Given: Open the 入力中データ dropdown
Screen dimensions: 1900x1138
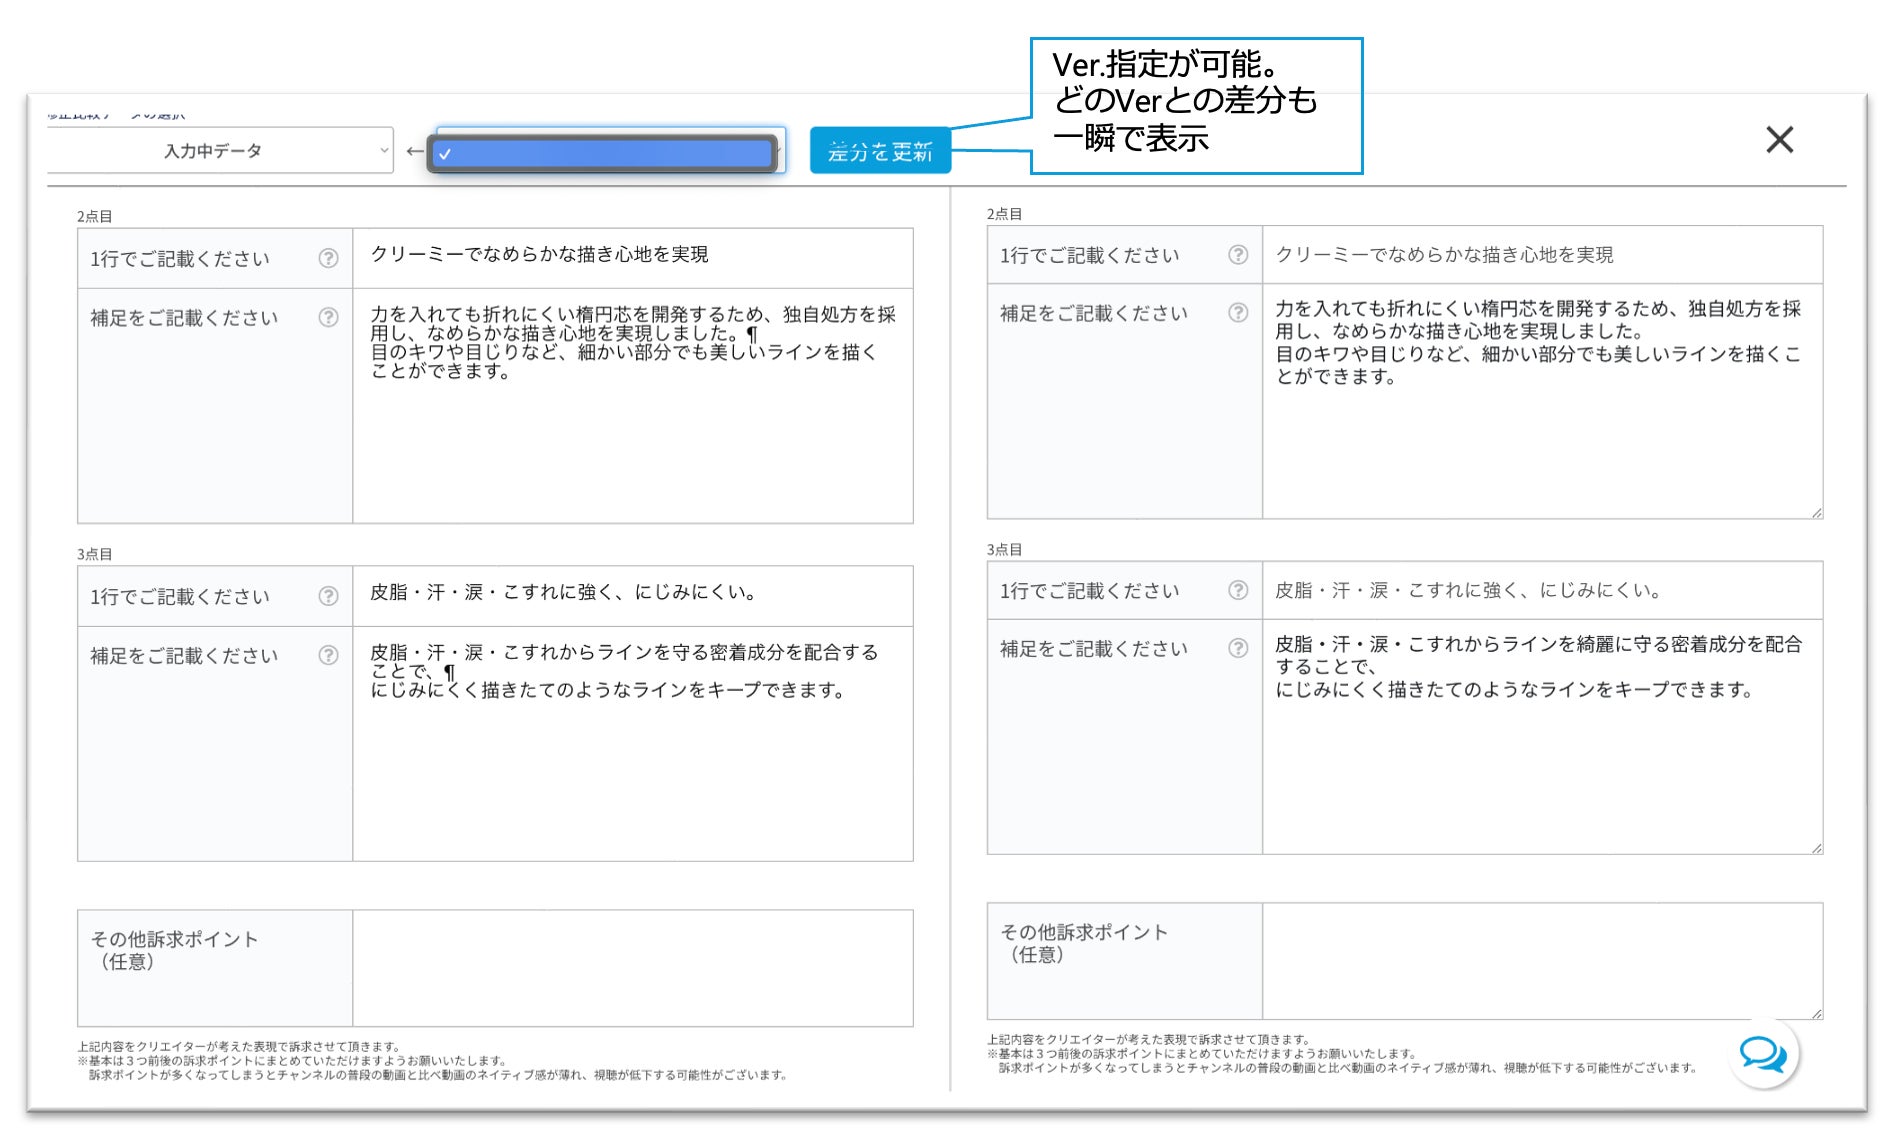Looking at the screenshot, I should coord(219,151).
